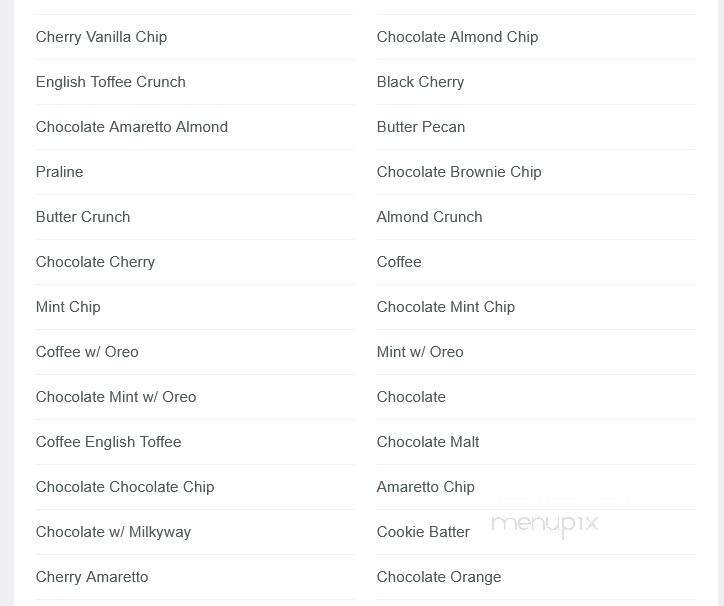Pick Chocolate Malt in the right column
This screenshot has height=606, width=724.
(428, 442)
